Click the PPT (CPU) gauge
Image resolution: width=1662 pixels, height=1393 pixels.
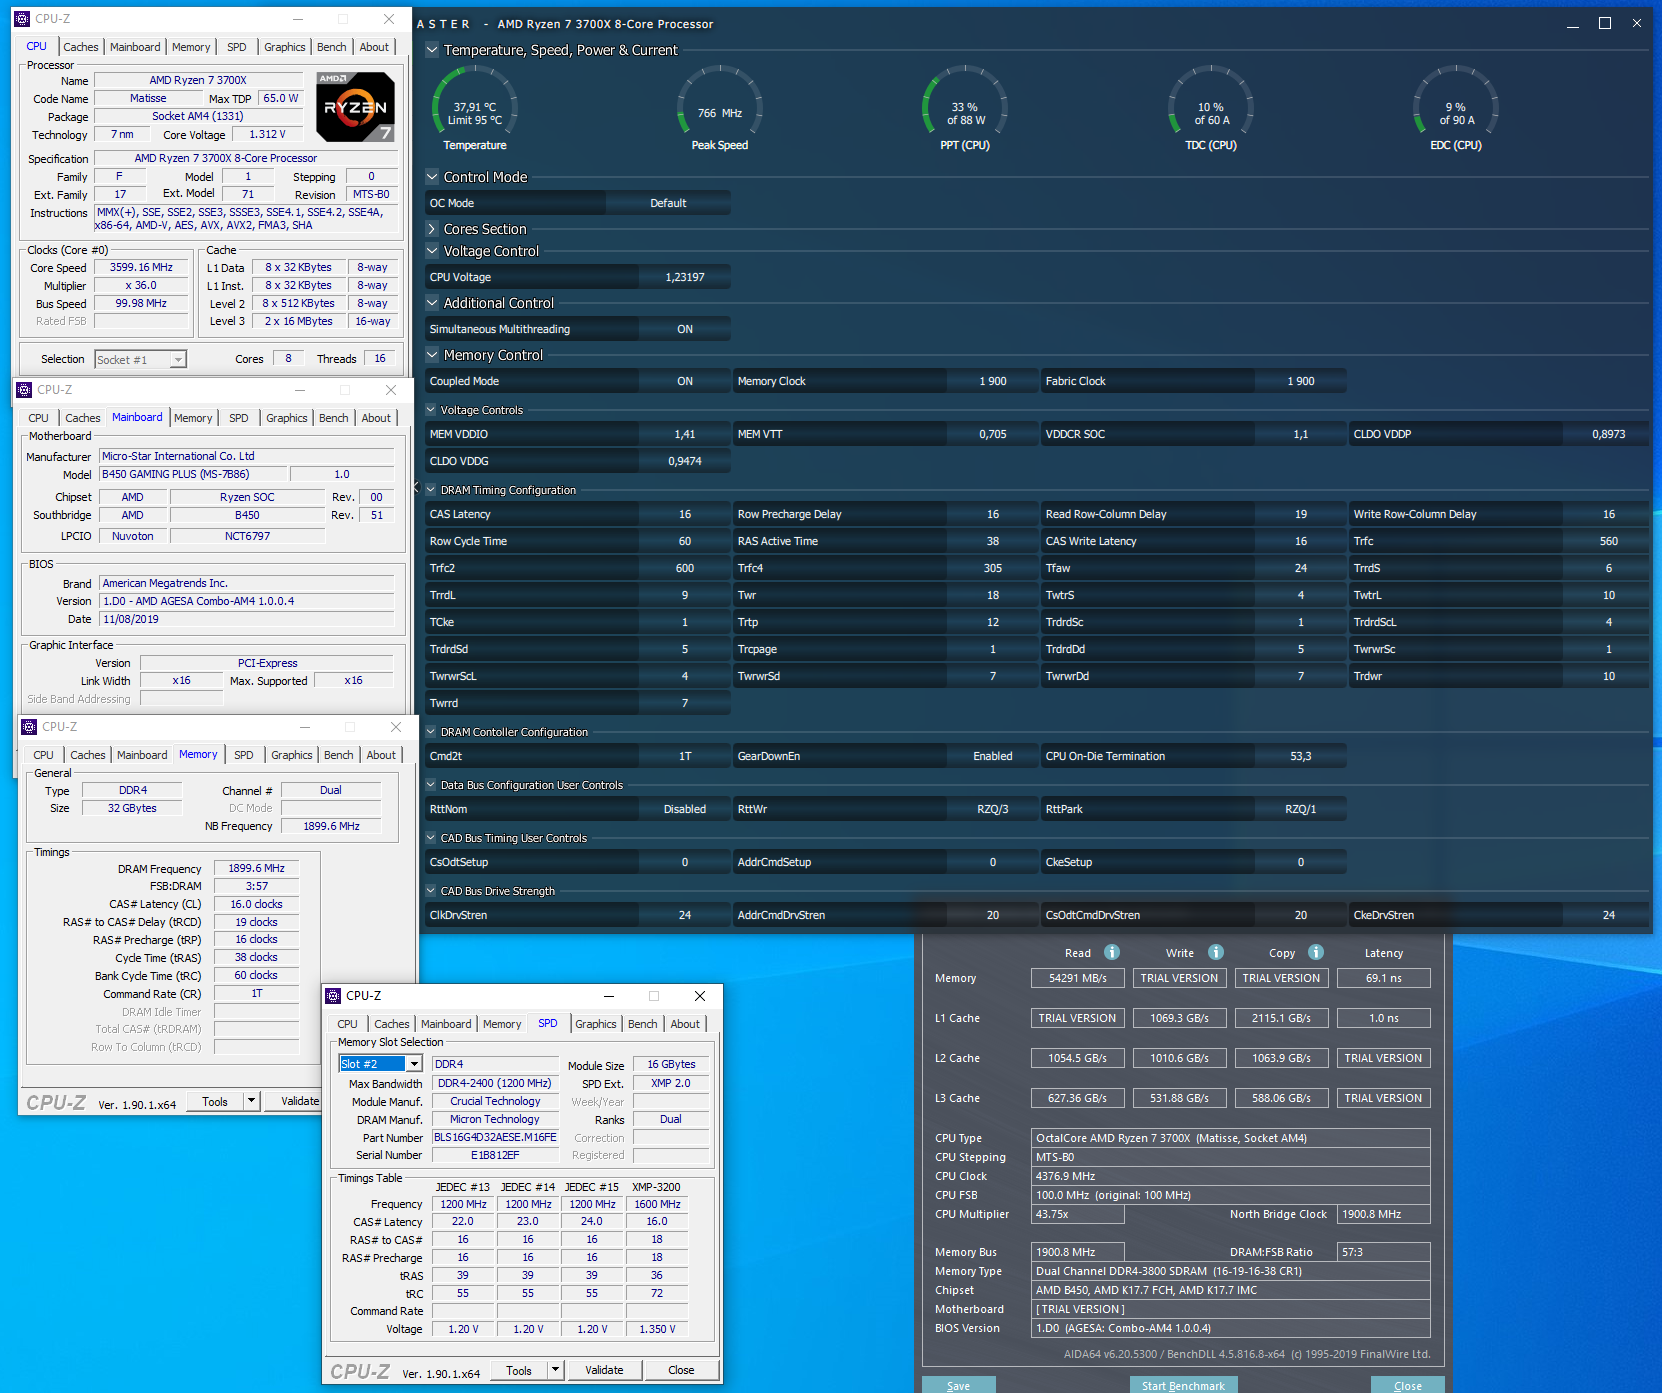(965, 108)
